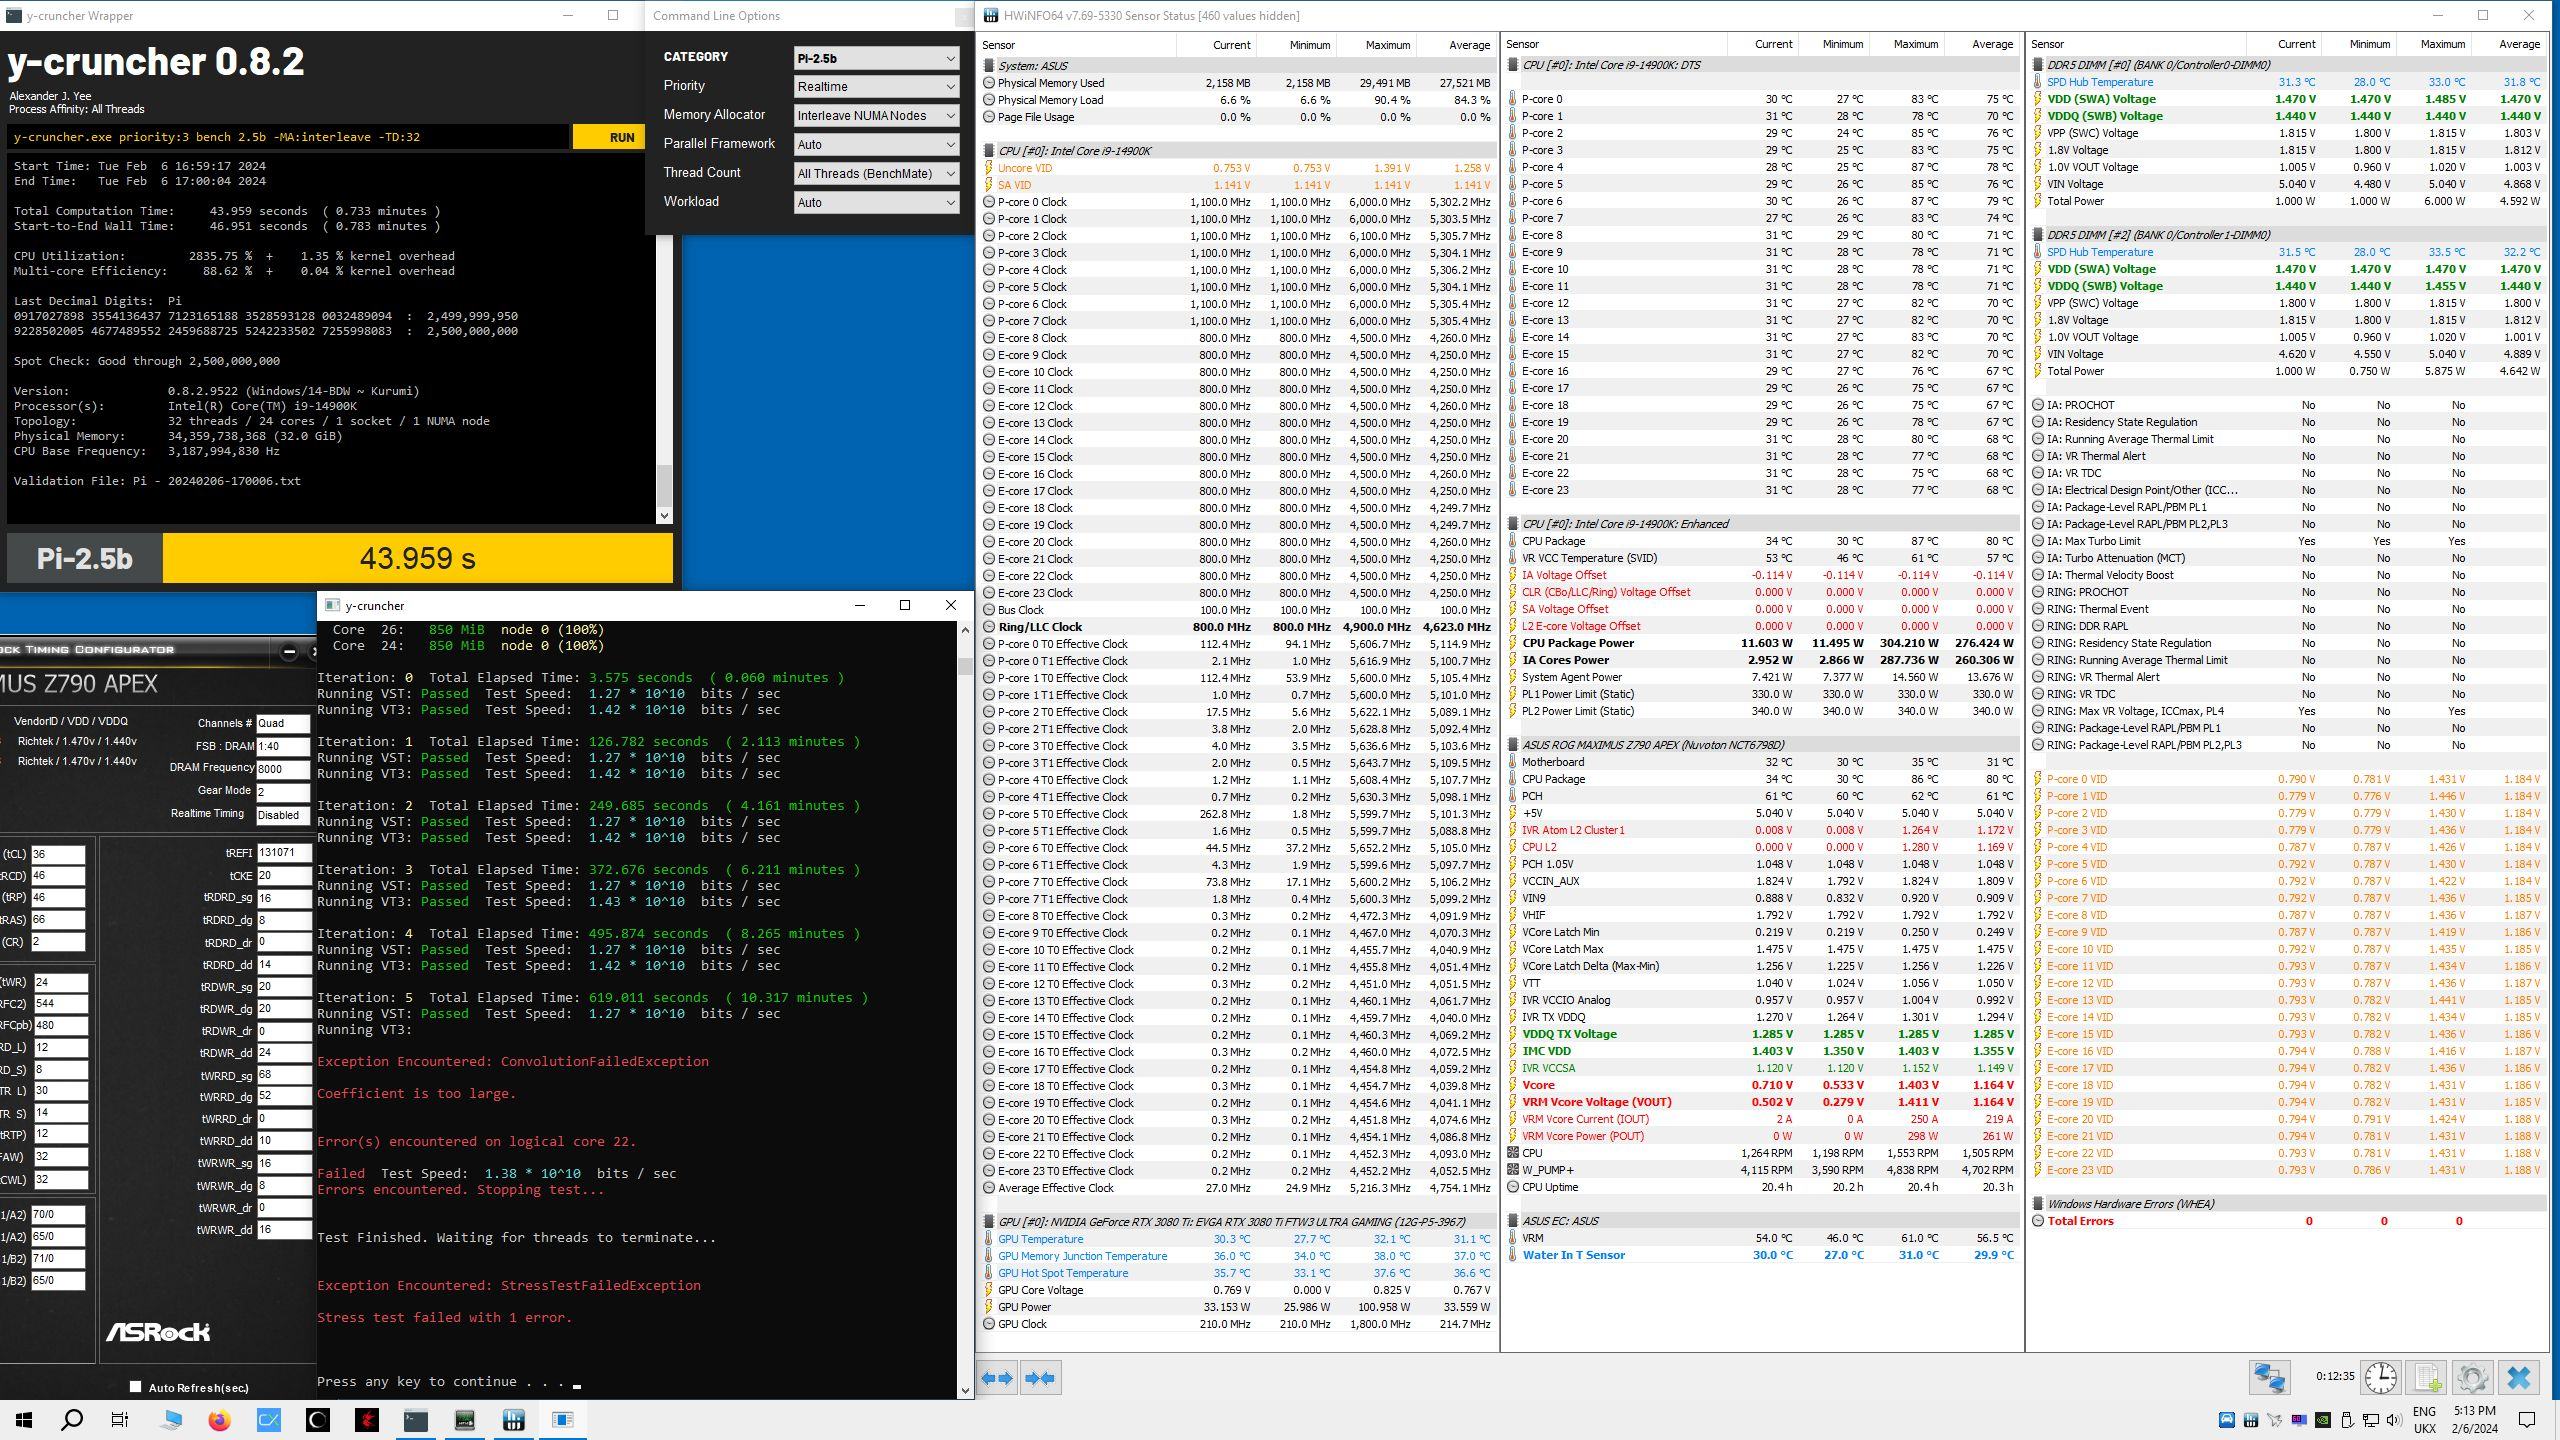Click the Maximum column header in HWiNFO
The image size is (2560, 1440).
coord(1387,45)
